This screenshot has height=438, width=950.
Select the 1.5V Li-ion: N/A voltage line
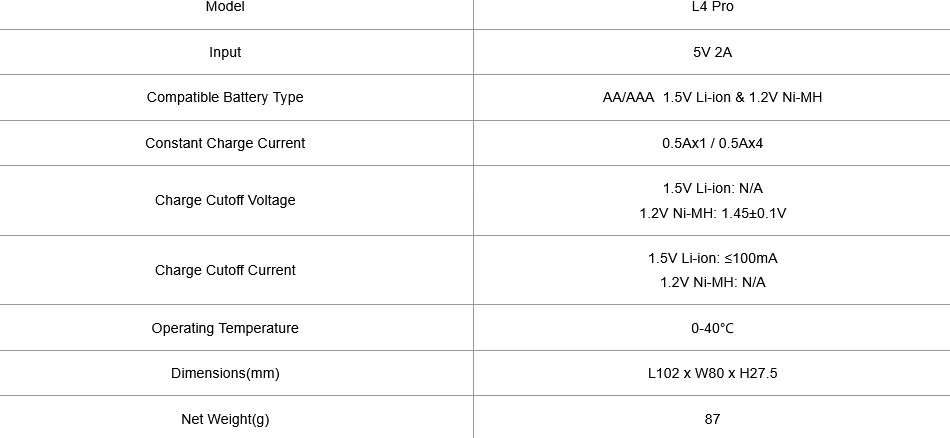[x=712, y=188]
